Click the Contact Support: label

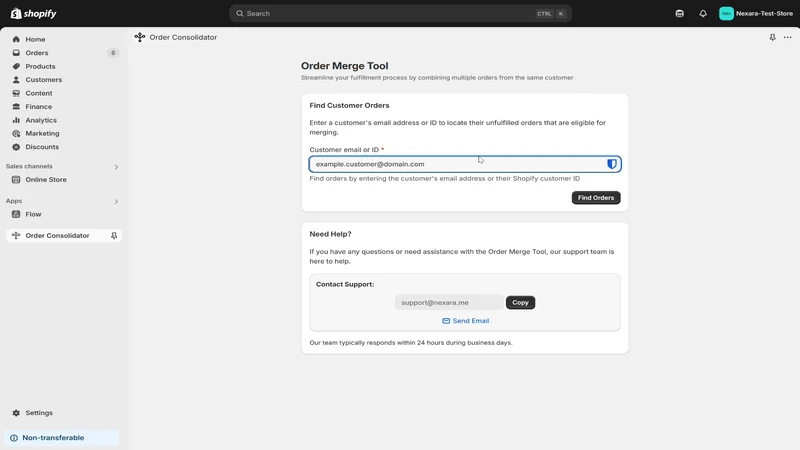point(345,284)
